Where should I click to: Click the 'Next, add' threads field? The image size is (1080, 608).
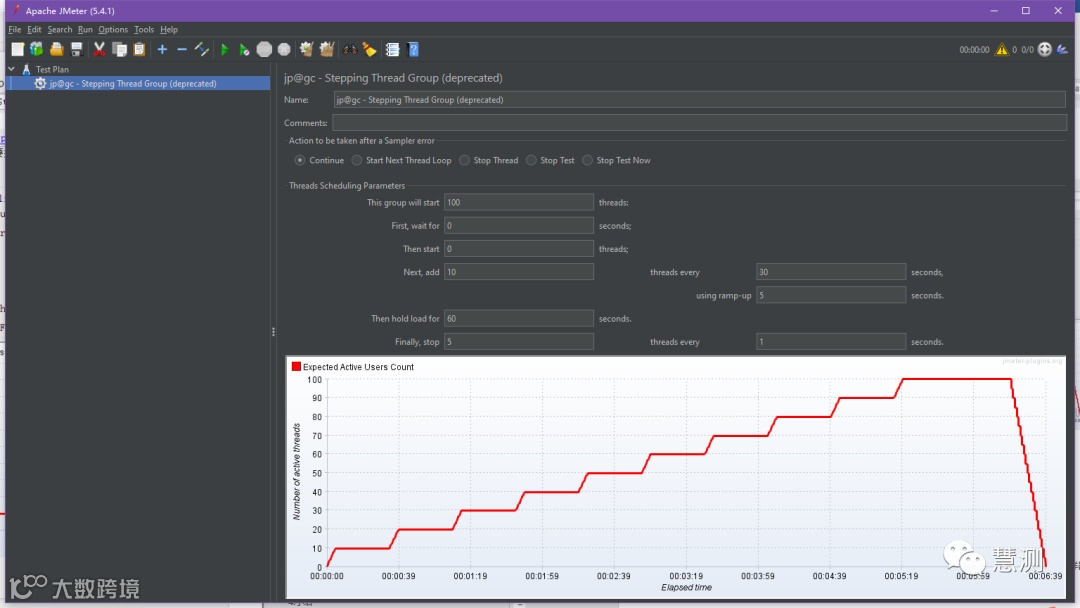coord(519,272)
